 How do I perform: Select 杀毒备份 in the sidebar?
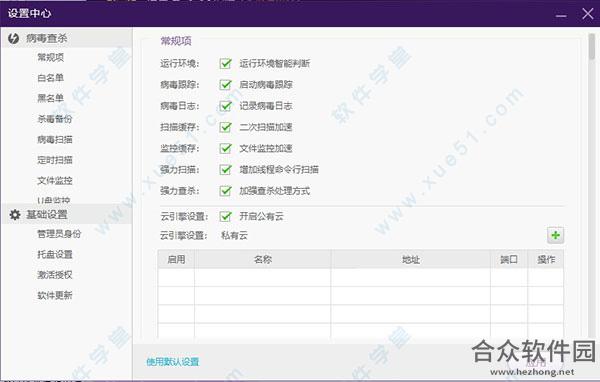[x=55, y=119]
